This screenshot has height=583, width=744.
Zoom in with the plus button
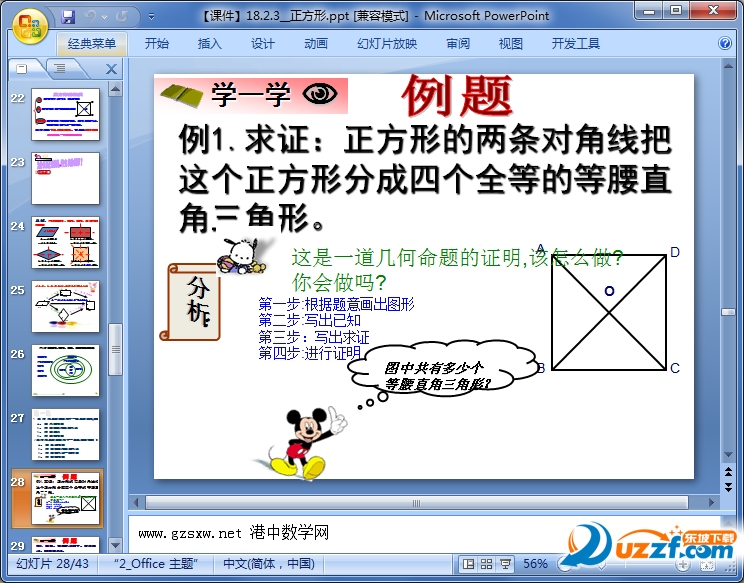coord(682,564)
